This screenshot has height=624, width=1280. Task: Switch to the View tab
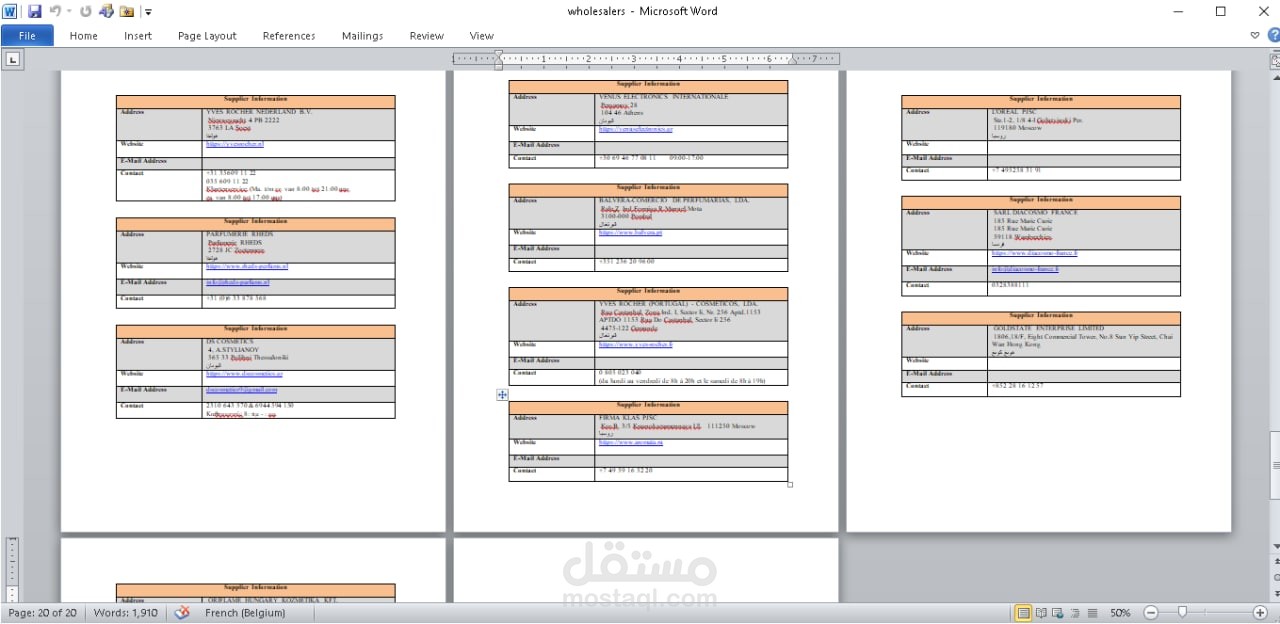[482, 36]
